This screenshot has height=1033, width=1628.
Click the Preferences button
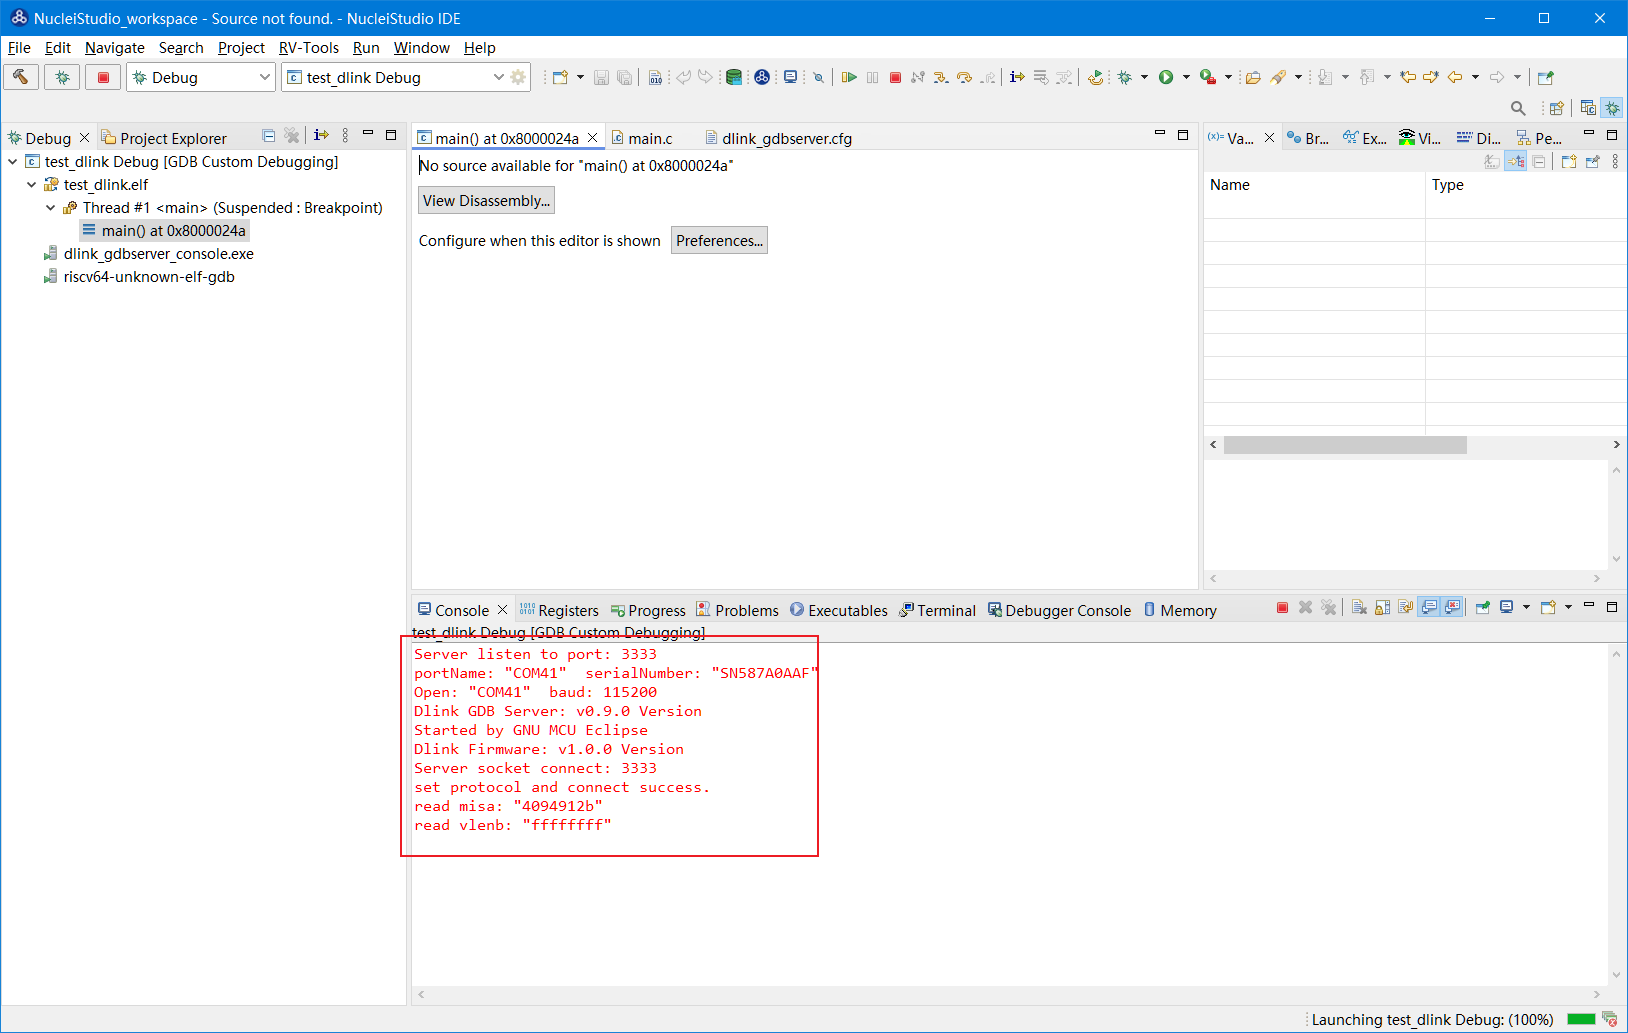tap(719, 241)
